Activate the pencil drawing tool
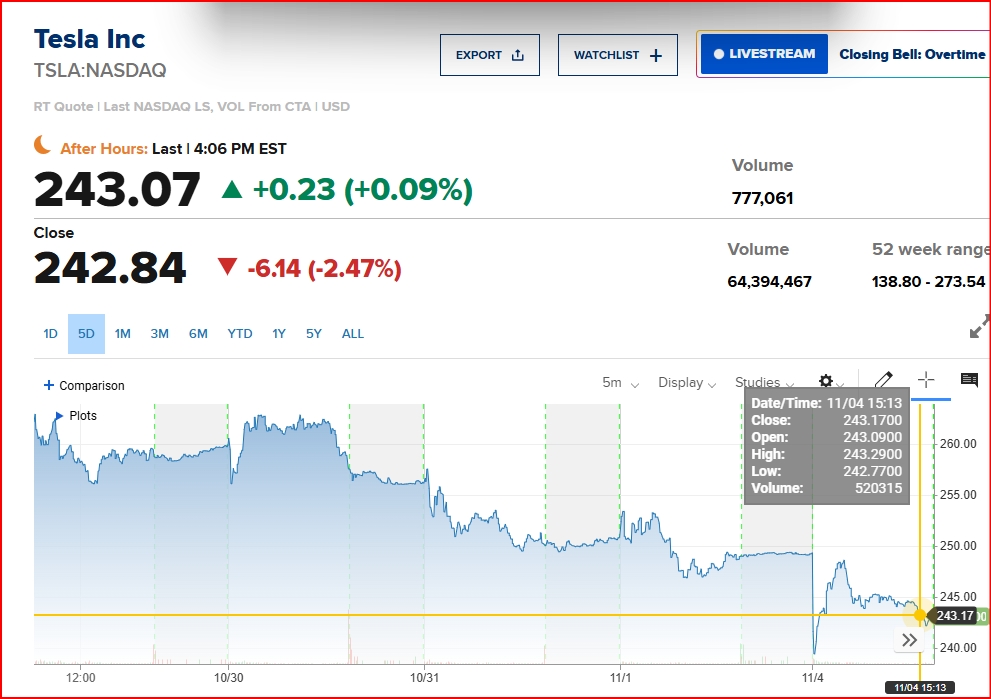 (x=884, y=380)
